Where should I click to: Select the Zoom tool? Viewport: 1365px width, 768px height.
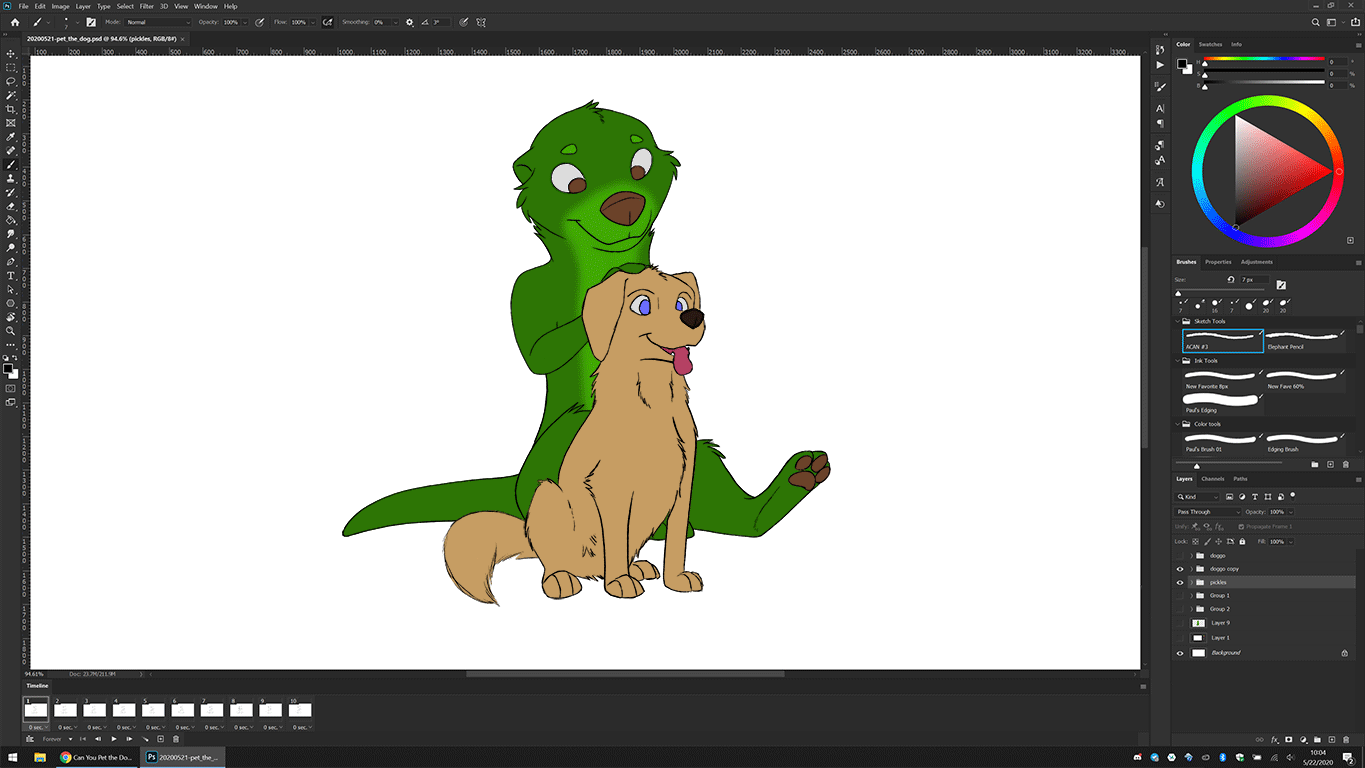tap(11, 330)
